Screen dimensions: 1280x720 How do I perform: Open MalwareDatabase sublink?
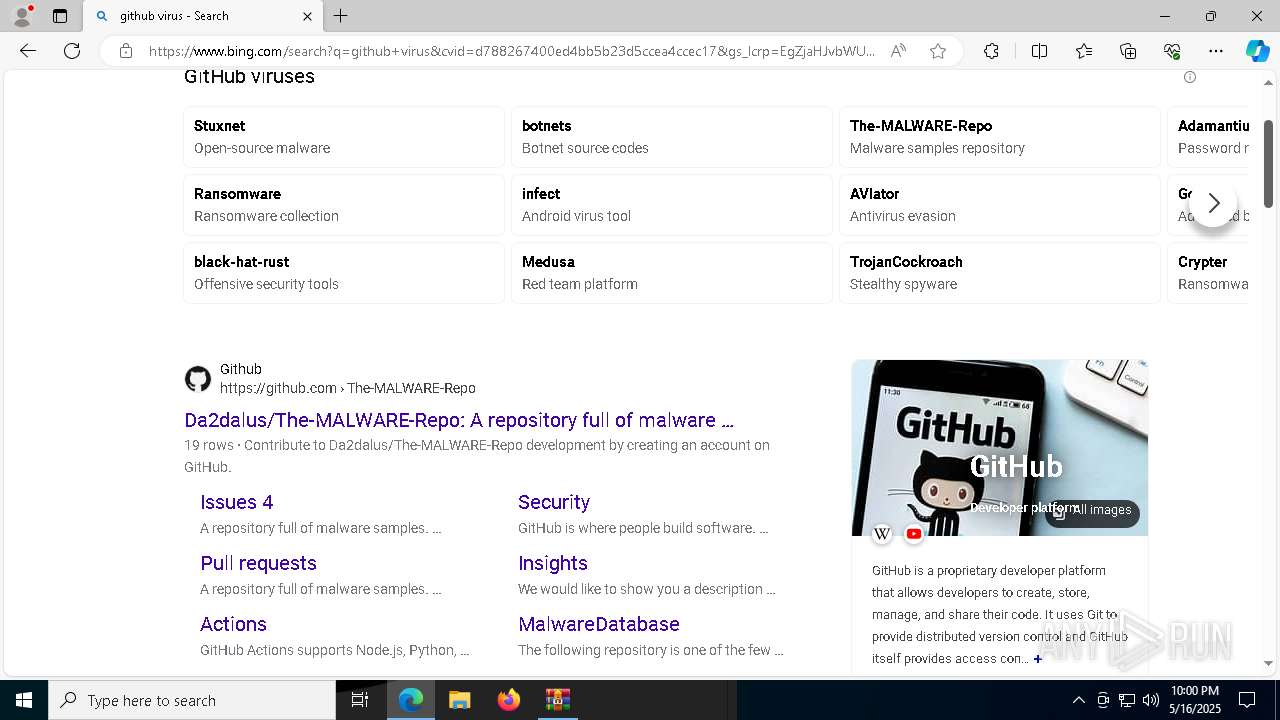tap(599, 624)
